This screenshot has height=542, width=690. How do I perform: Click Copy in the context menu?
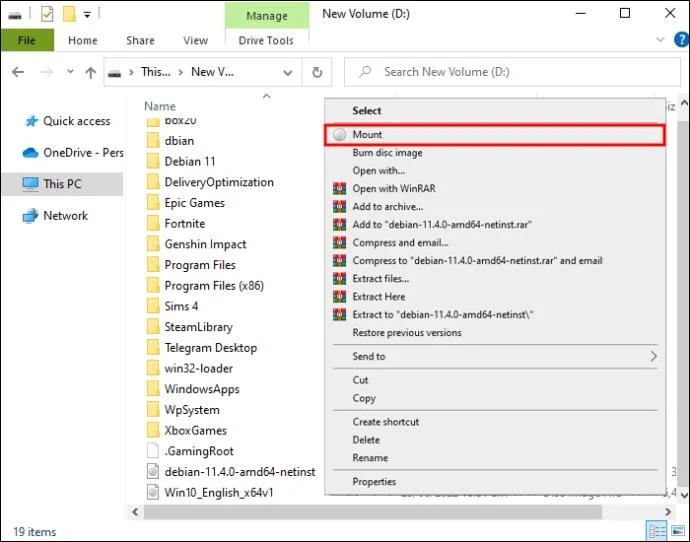[x=495, y=398]
